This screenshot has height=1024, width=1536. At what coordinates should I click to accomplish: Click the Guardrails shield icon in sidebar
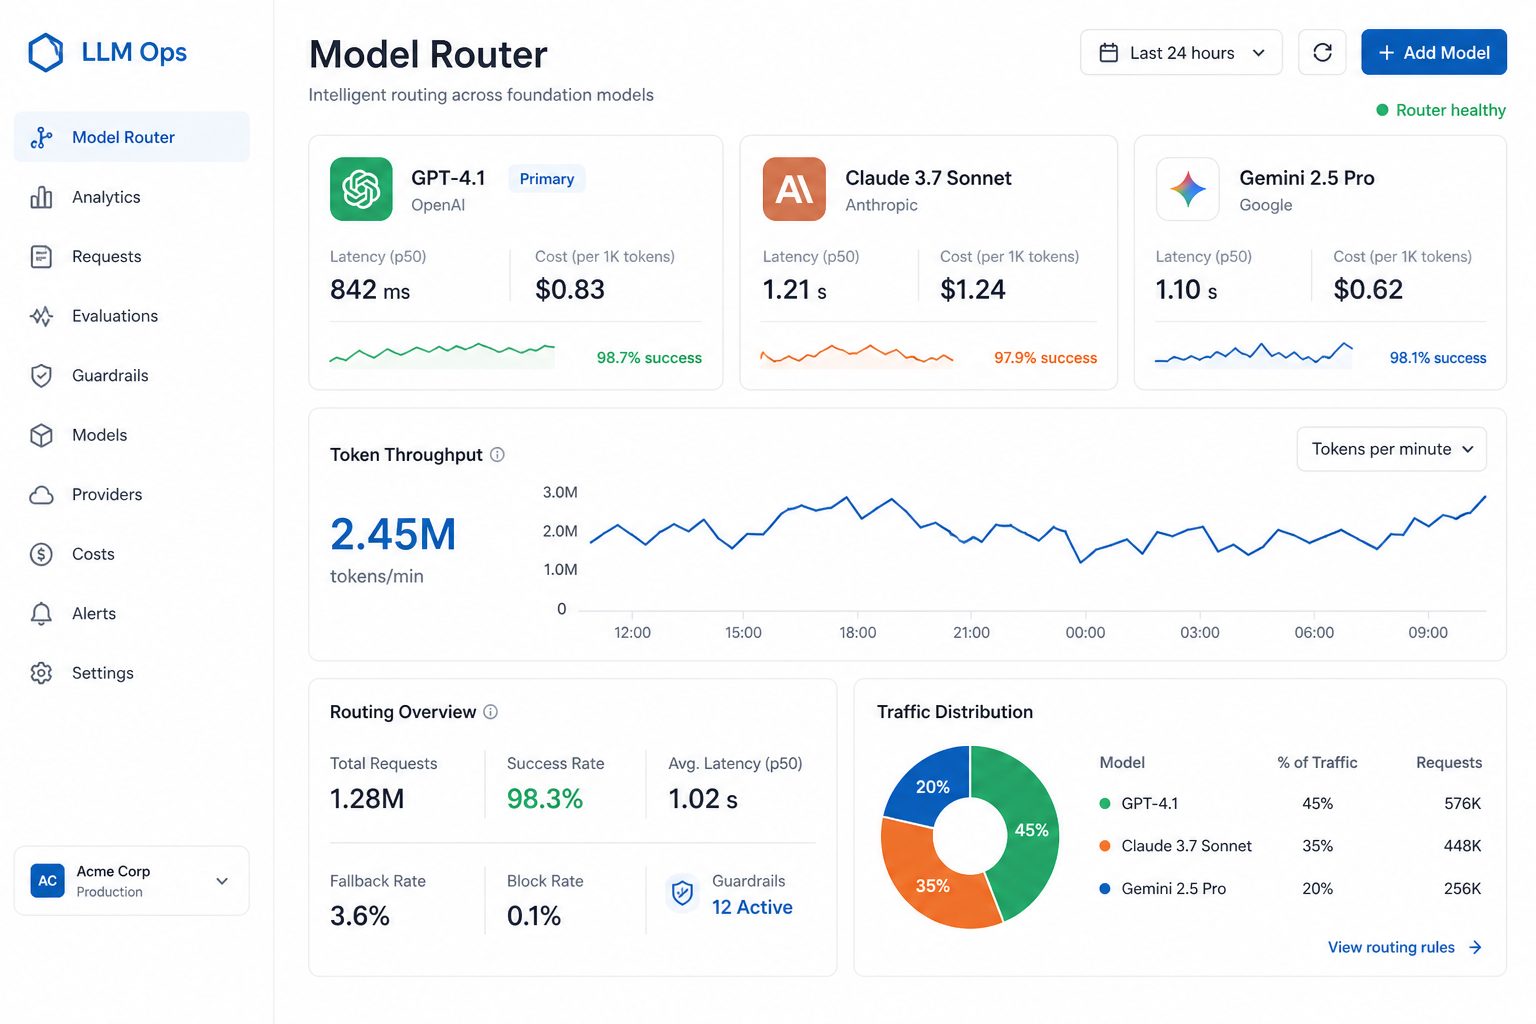tap(41, 376)
